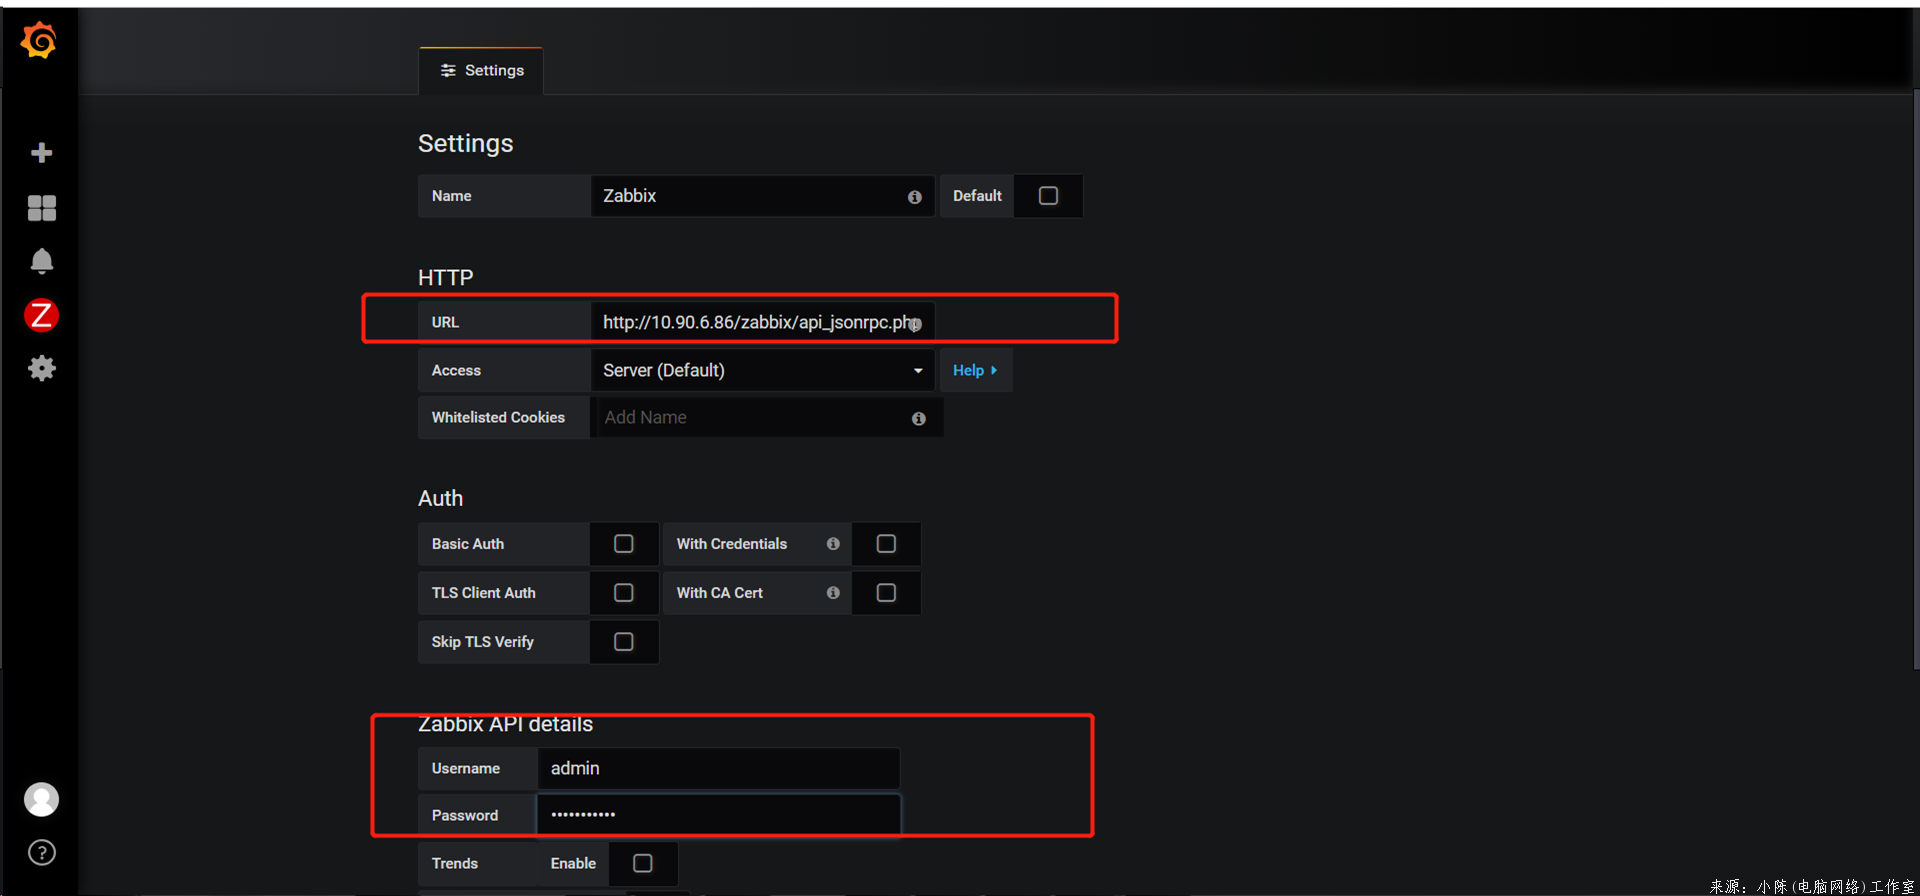Edit the Name field containing Zabbix

[763, 196]
